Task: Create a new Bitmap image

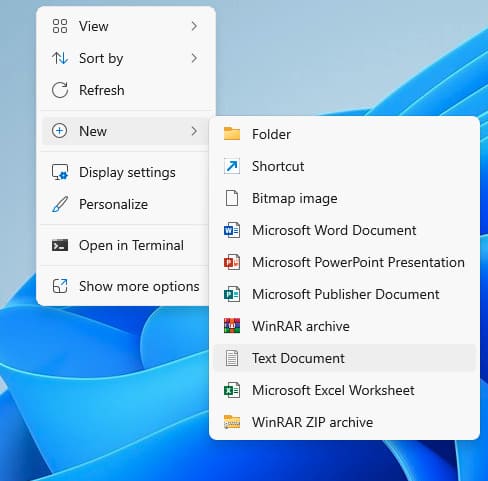Action: (x=345, y=198)
